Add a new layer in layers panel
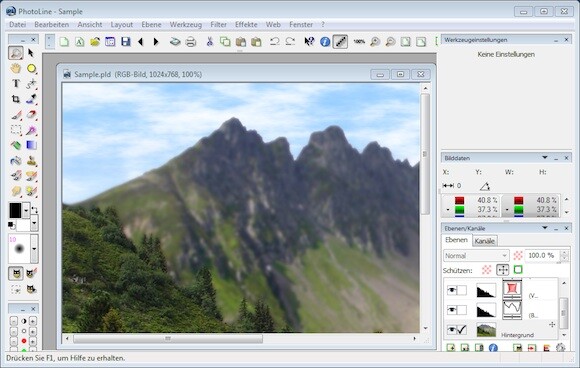Screen dimensions: 580x368 (x=451, y=347)
